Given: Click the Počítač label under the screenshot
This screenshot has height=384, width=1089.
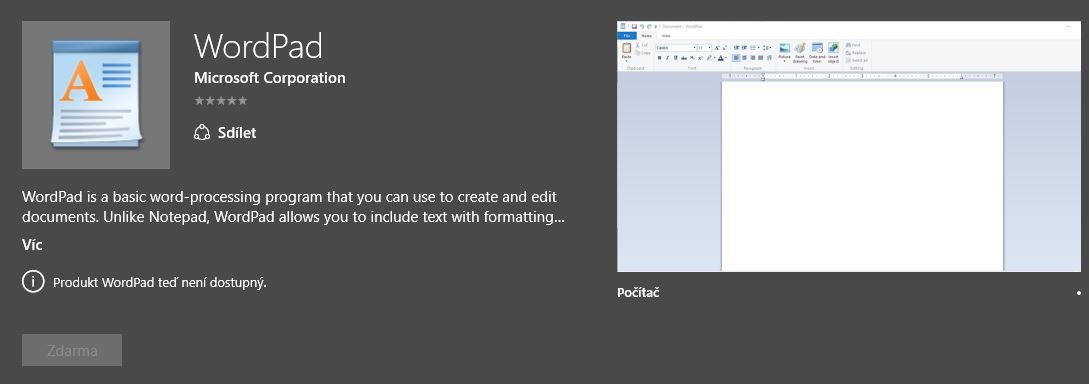Looking at the screenshot, I should click(x=638, y=292).
